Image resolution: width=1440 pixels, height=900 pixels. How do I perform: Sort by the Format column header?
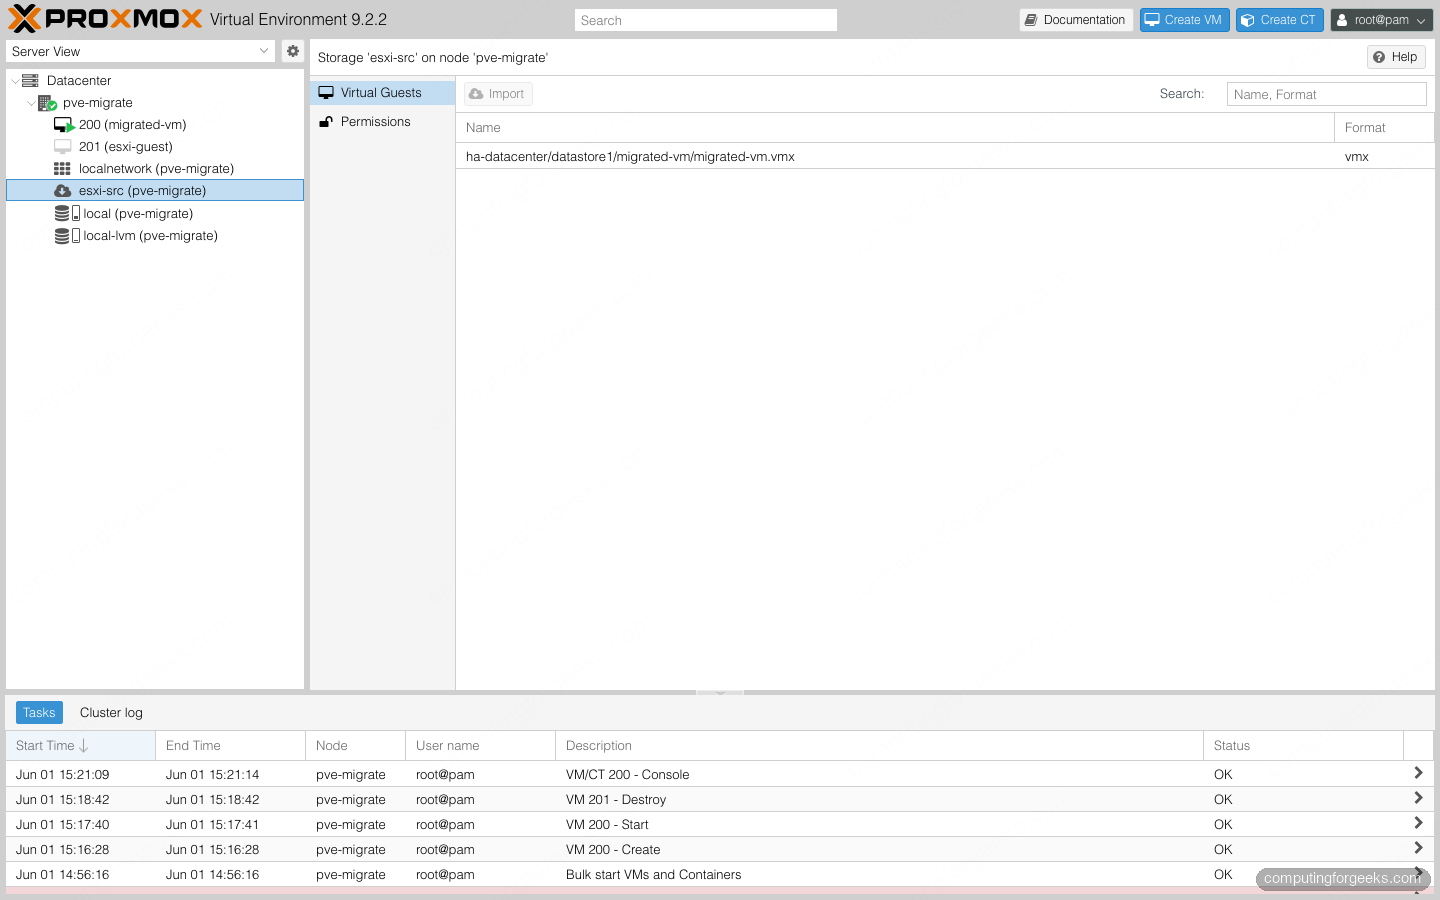pos(1384,128)
